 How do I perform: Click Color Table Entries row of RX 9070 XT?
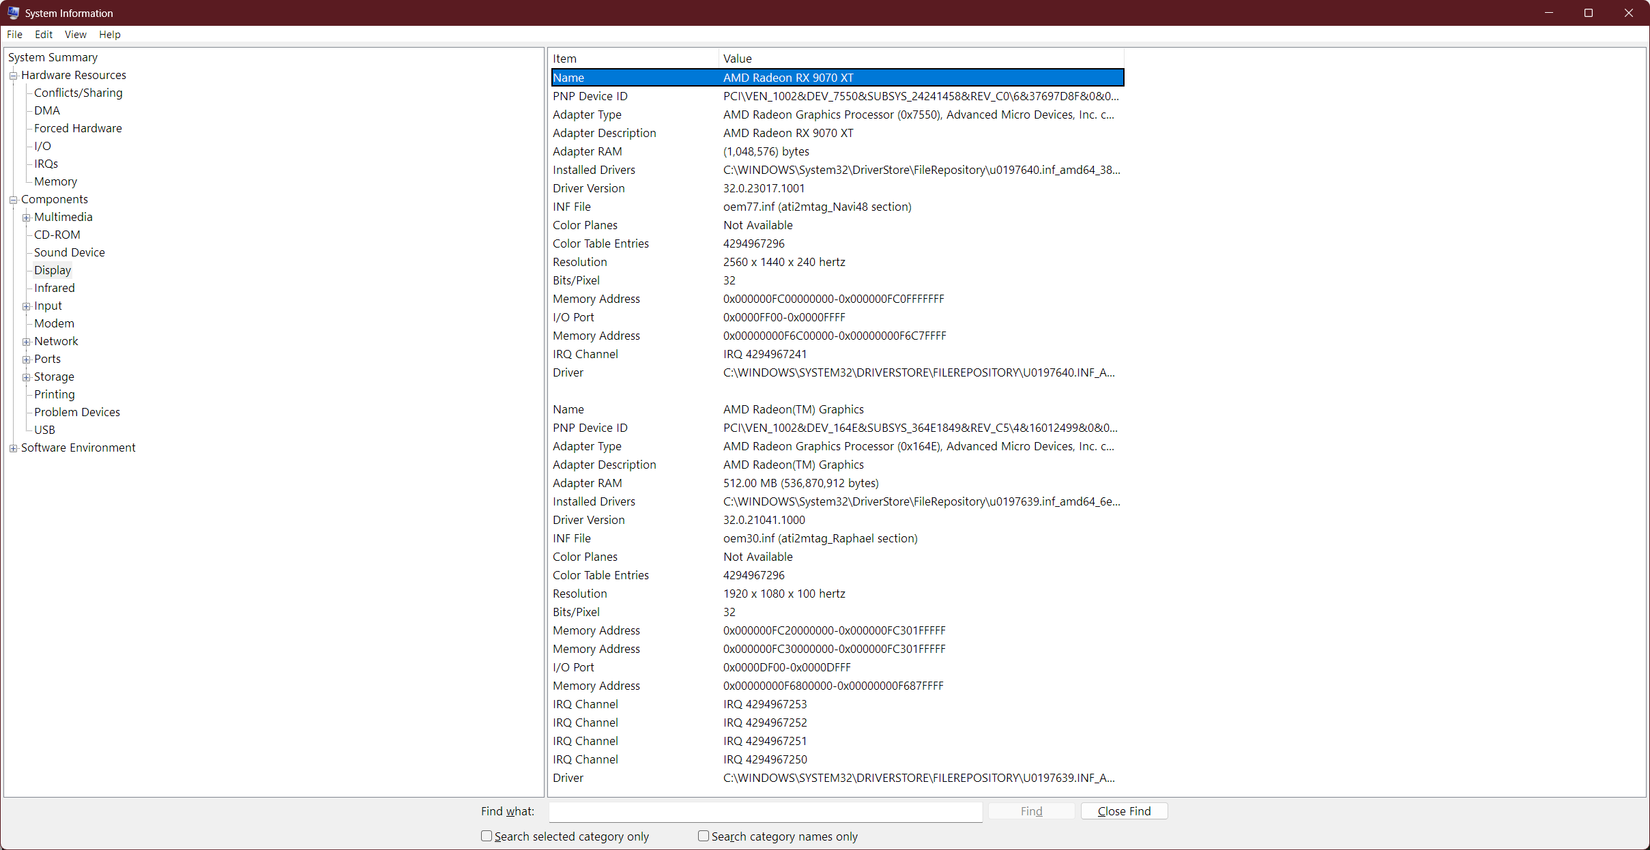pyautogui.click(x=837, y=244)
